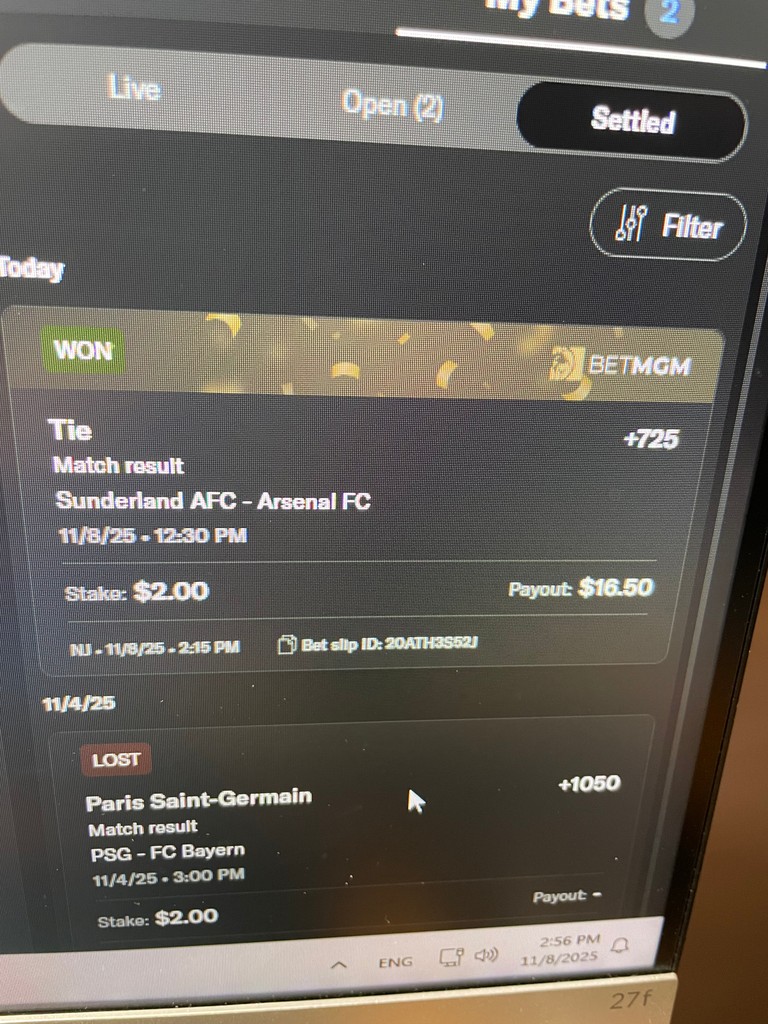Viewport: 768px width, 1024px height.
Task: Open the notifications bell icon
Action: pyautogui.click(x=621, y=944)
